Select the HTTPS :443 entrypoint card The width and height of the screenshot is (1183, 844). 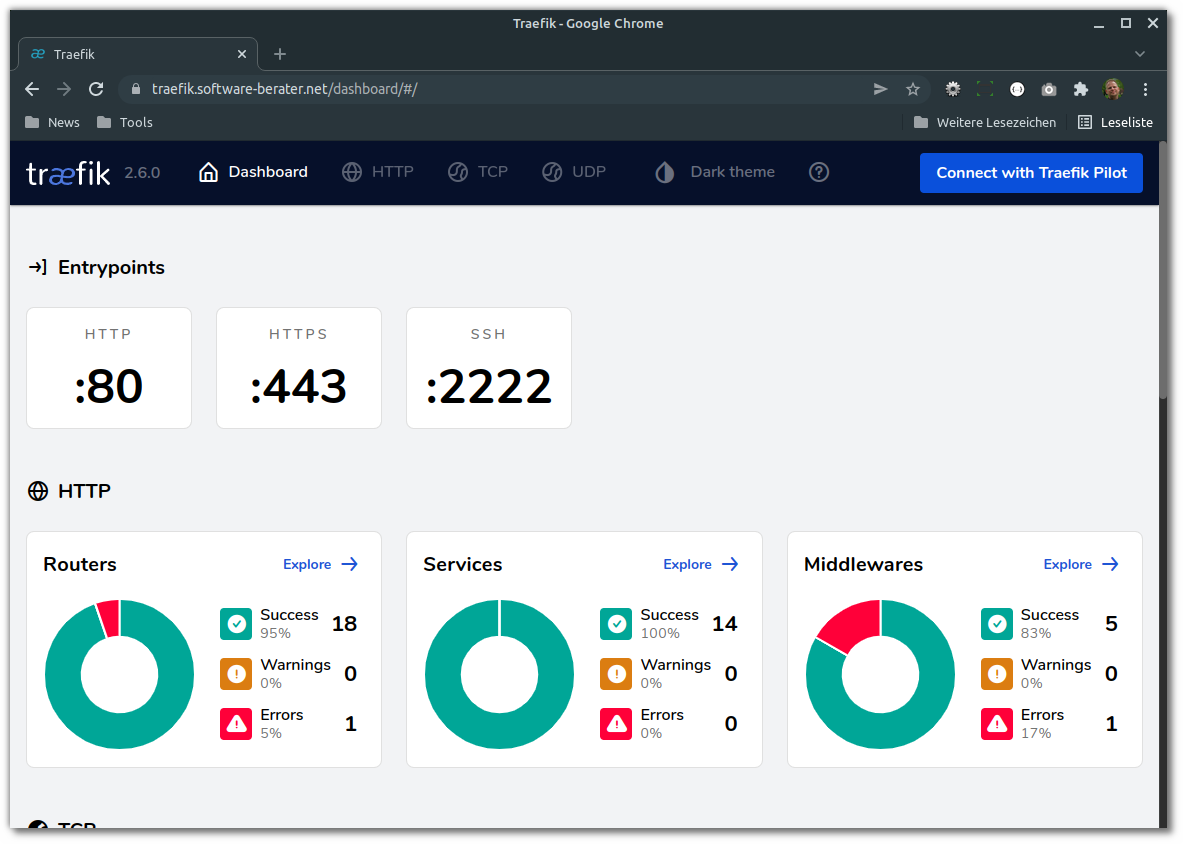[299, 368]
